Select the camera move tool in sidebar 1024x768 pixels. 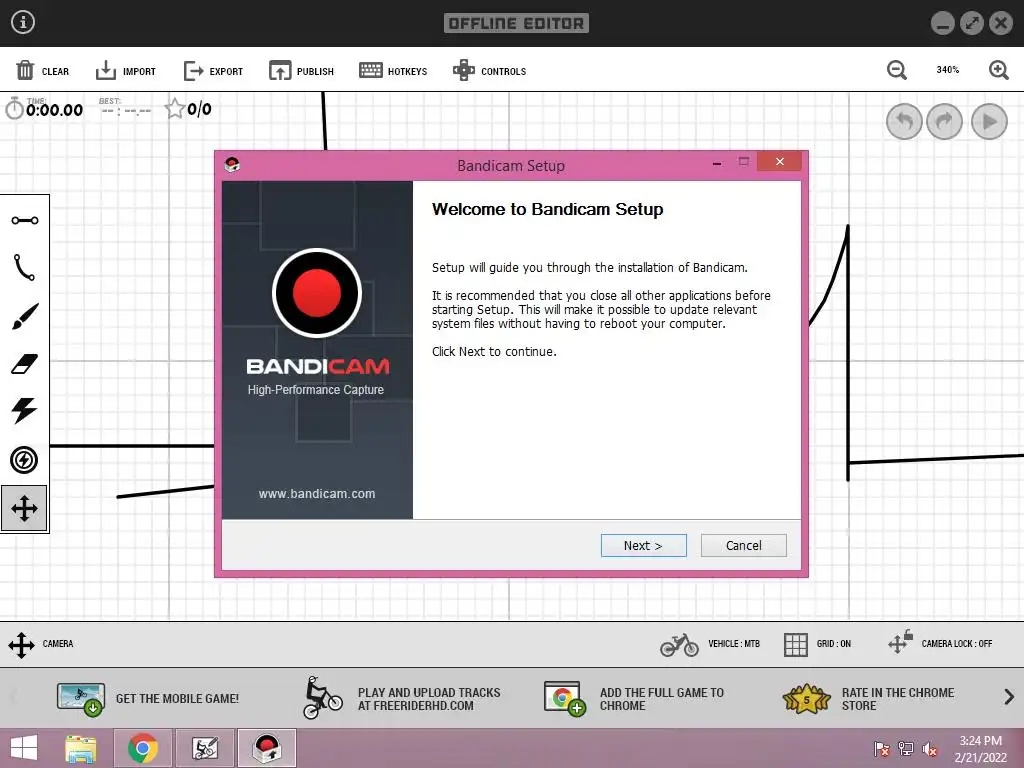(x=24, y=508)
